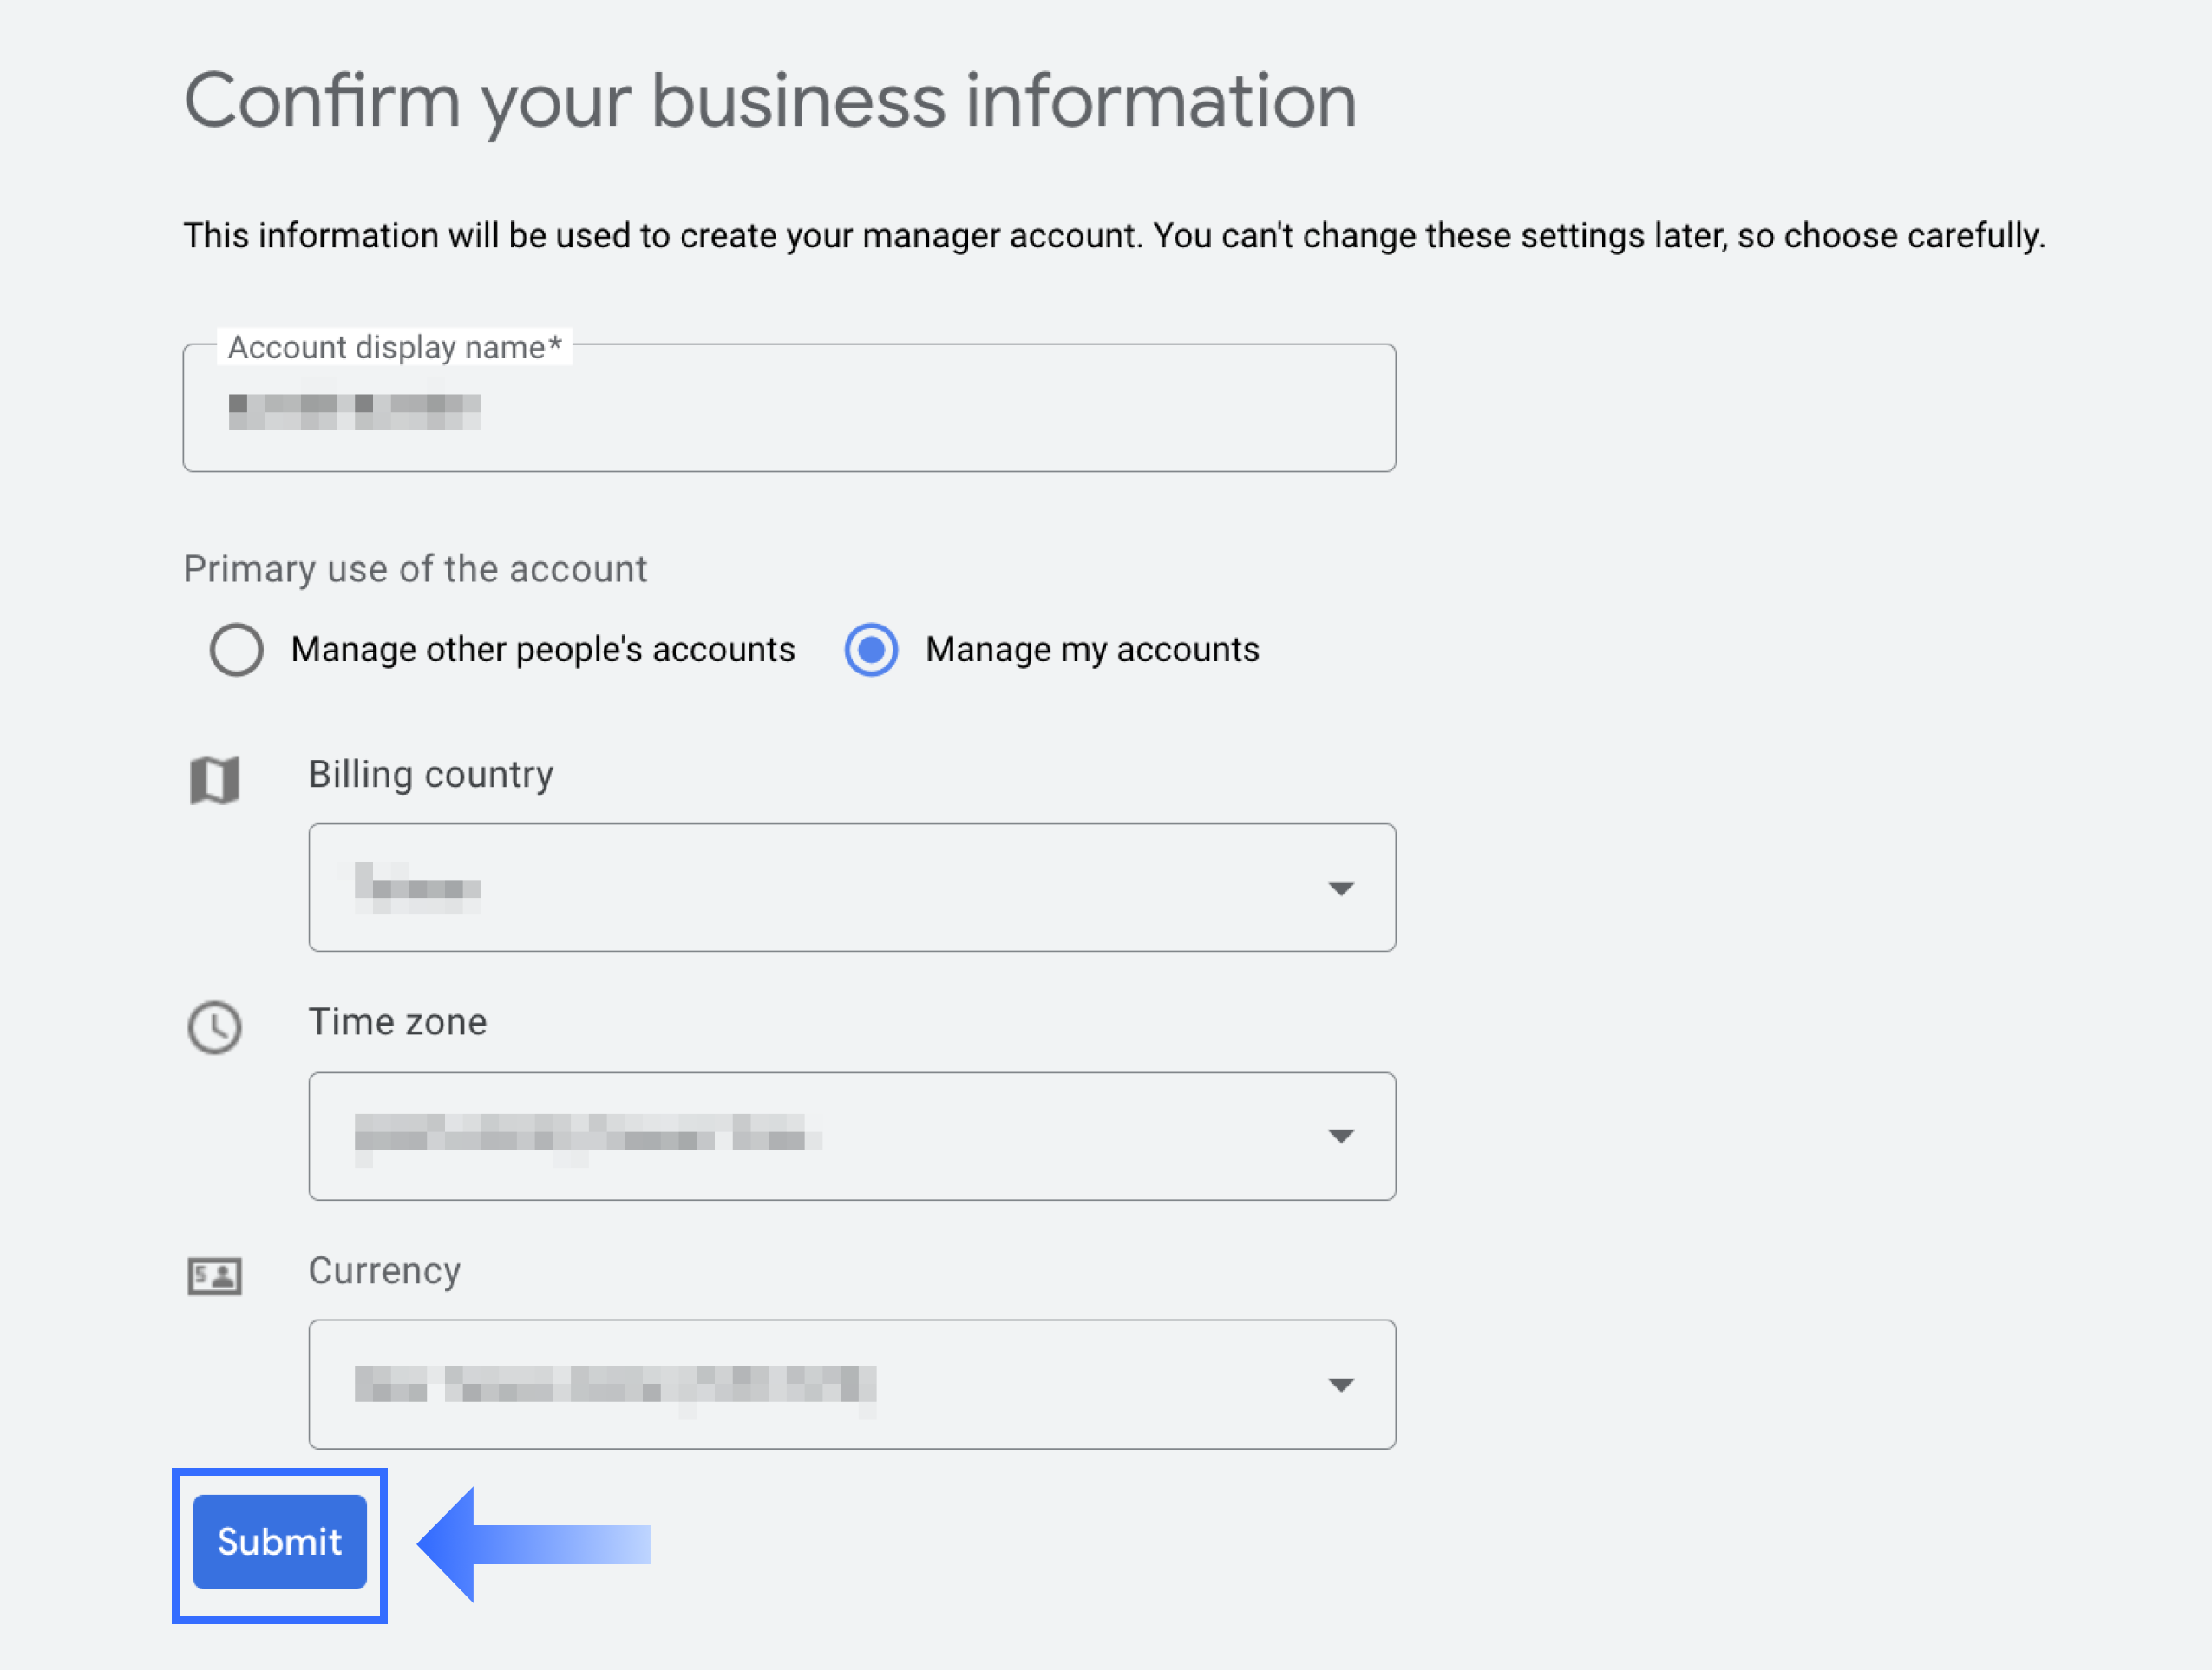The height and width of the screenshot is (1671, 2212).
Task: Click the 'Manage other people's accounts' label text
Action: [x=543, y=650]
